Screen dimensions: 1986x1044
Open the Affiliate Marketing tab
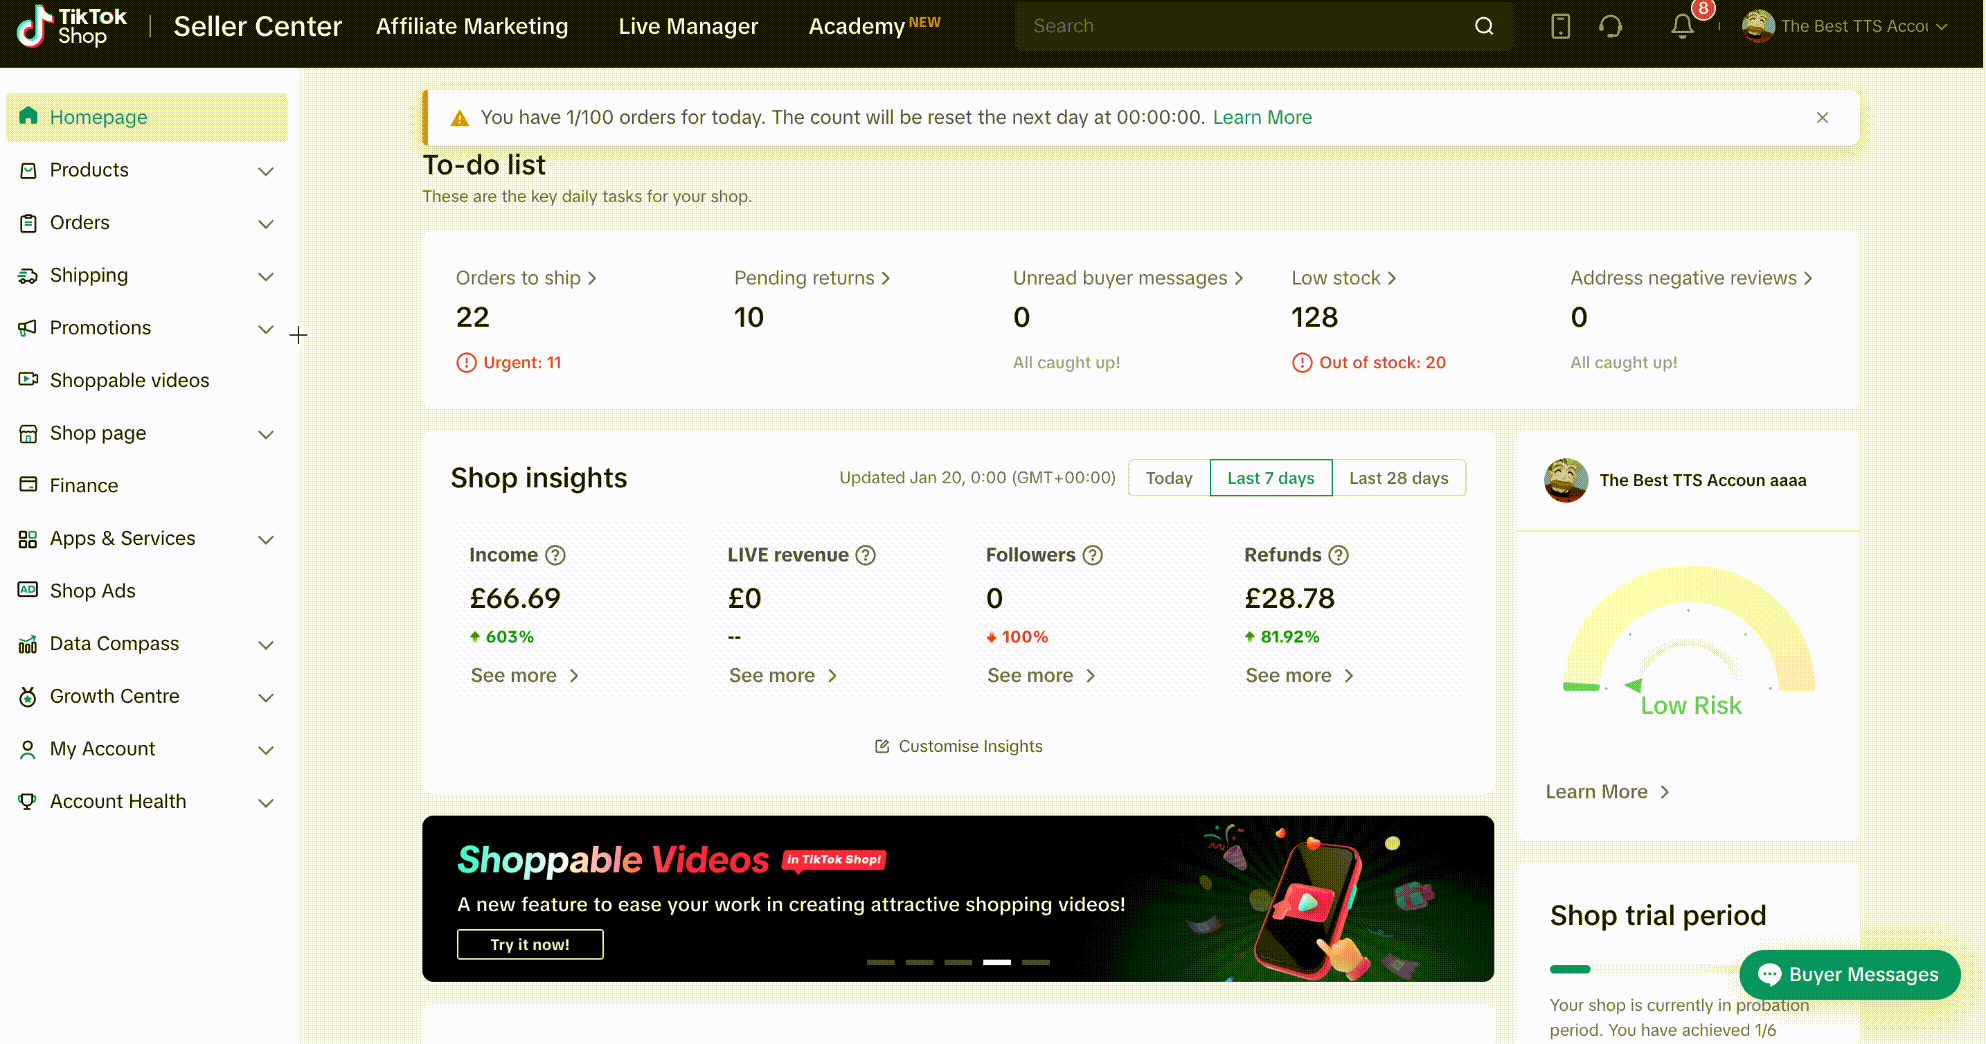tap(472, 27)
